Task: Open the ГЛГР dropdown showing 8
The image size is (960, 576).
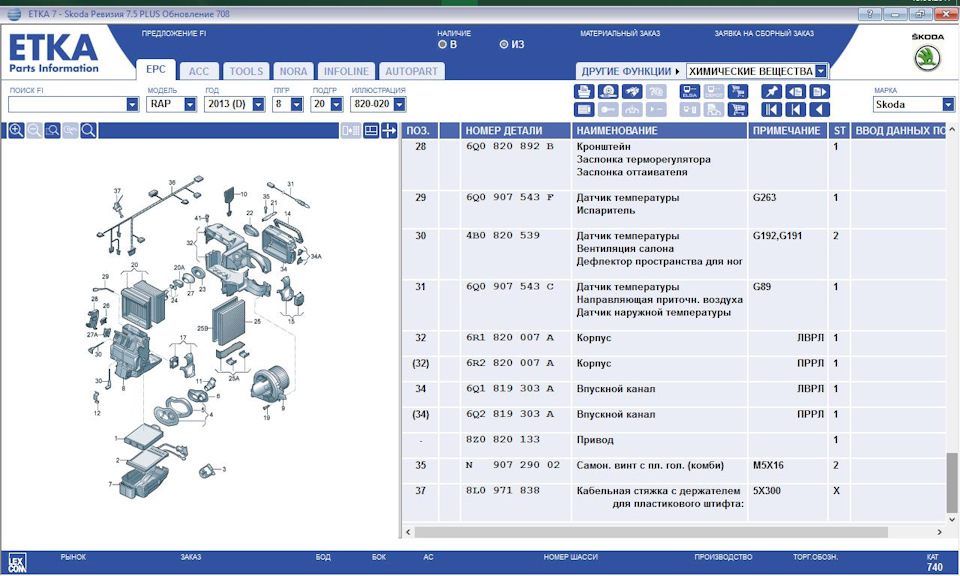Action: pos(297,105)
